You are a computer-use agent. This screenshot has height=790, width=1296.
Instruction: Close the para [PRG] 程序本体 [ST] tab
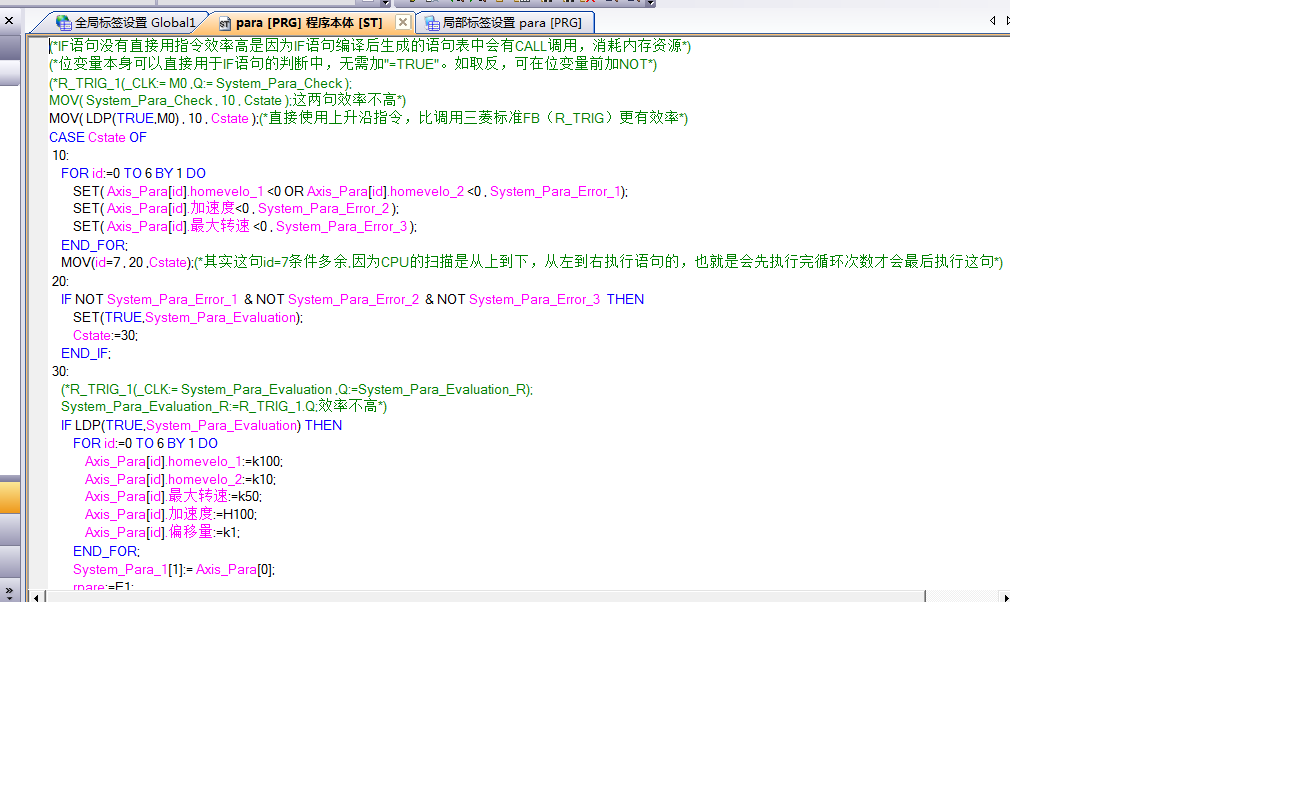[x=402, y=22]
